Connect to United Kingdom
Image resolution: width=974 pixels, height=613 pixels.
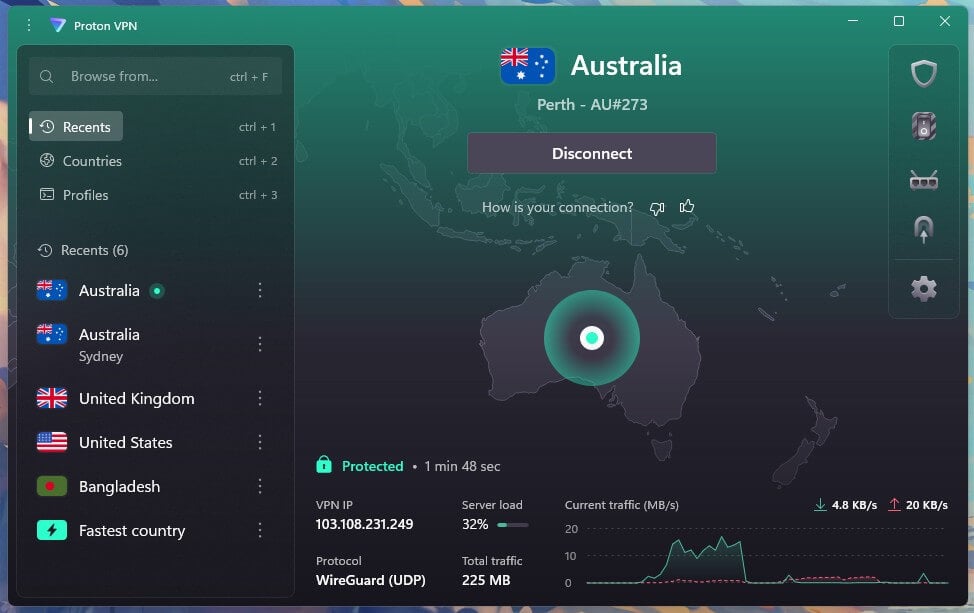click(x=137, y=398)
